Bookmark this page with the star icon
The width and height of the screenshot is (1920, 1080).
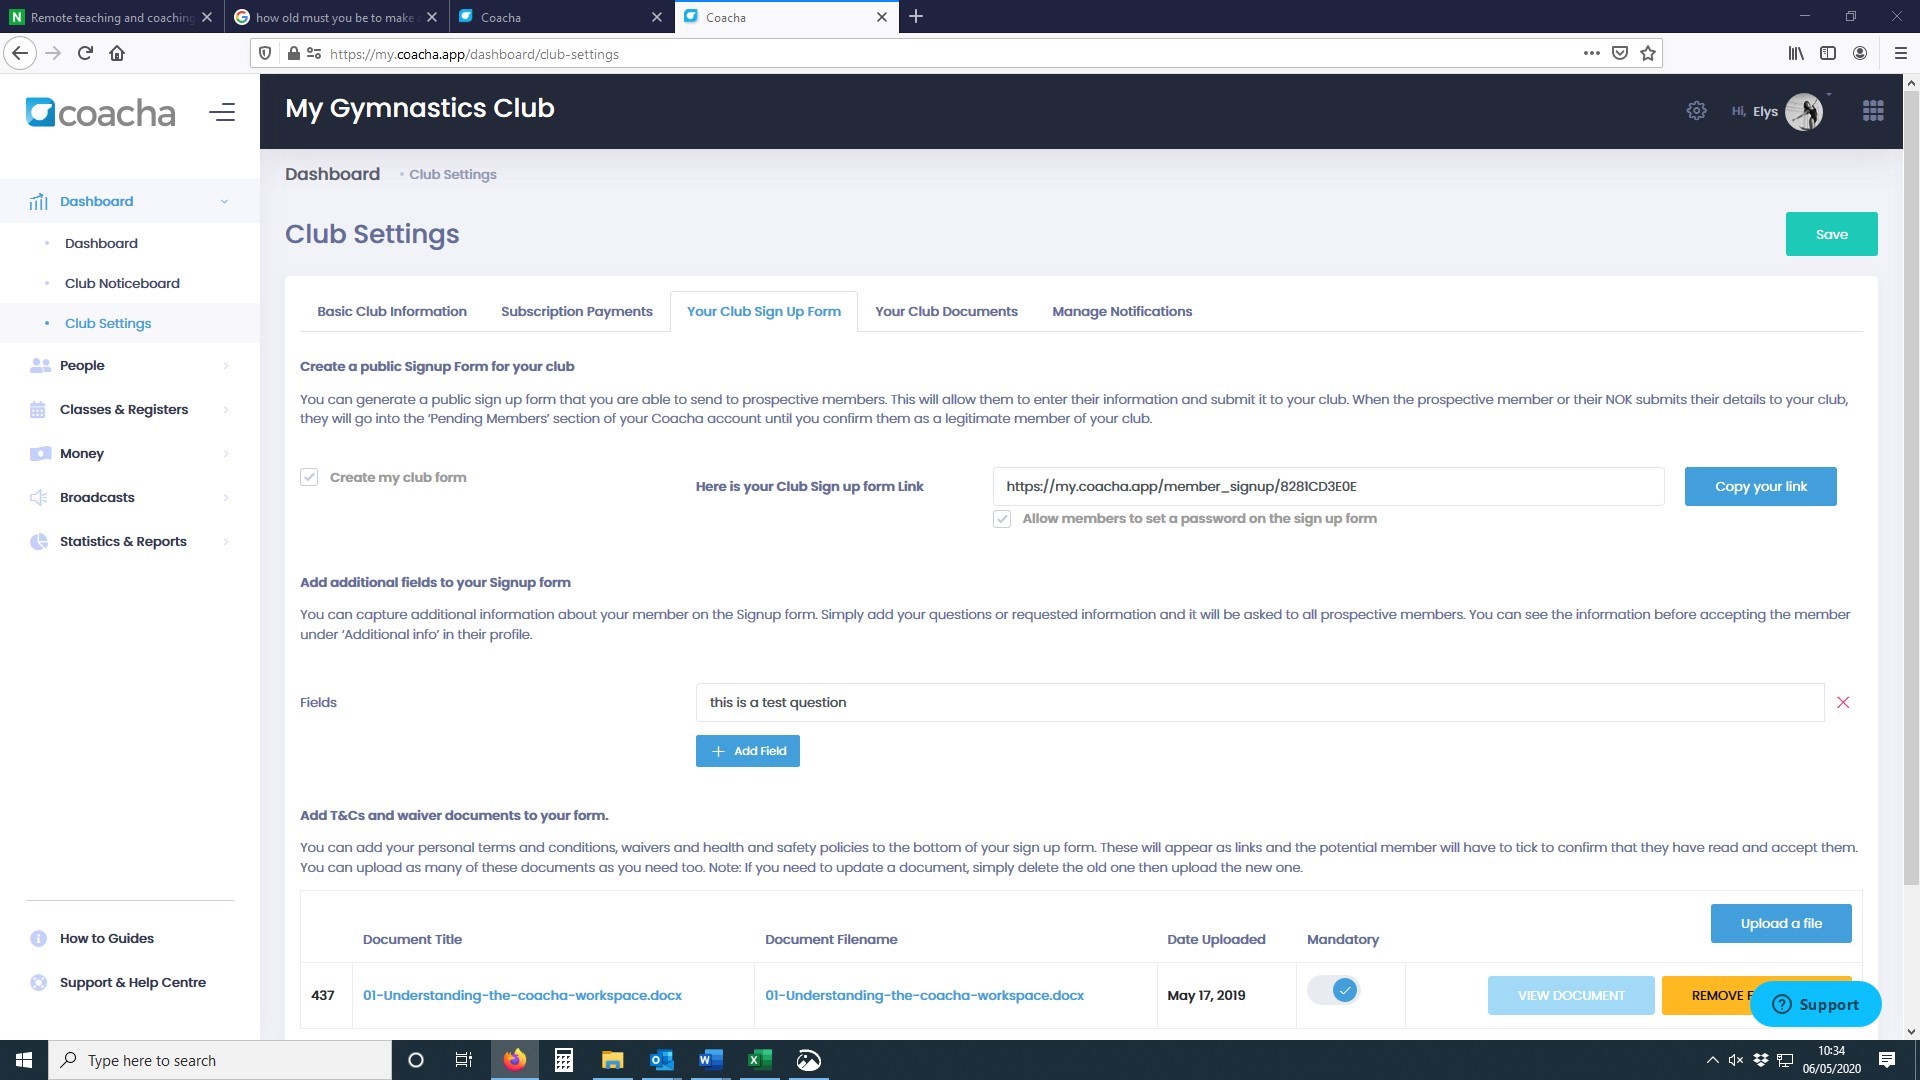pyautogui.click(x=1648, y=54)
